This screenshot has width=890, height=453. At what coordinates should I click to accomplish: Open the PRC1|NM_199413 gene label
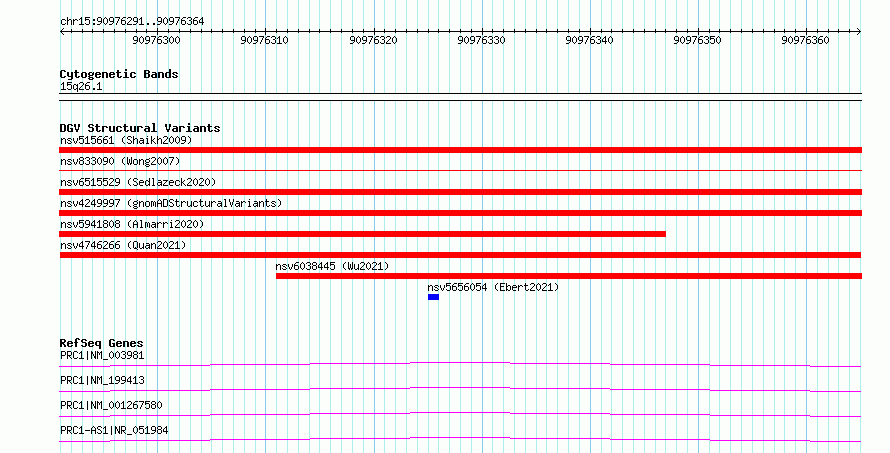102,380
